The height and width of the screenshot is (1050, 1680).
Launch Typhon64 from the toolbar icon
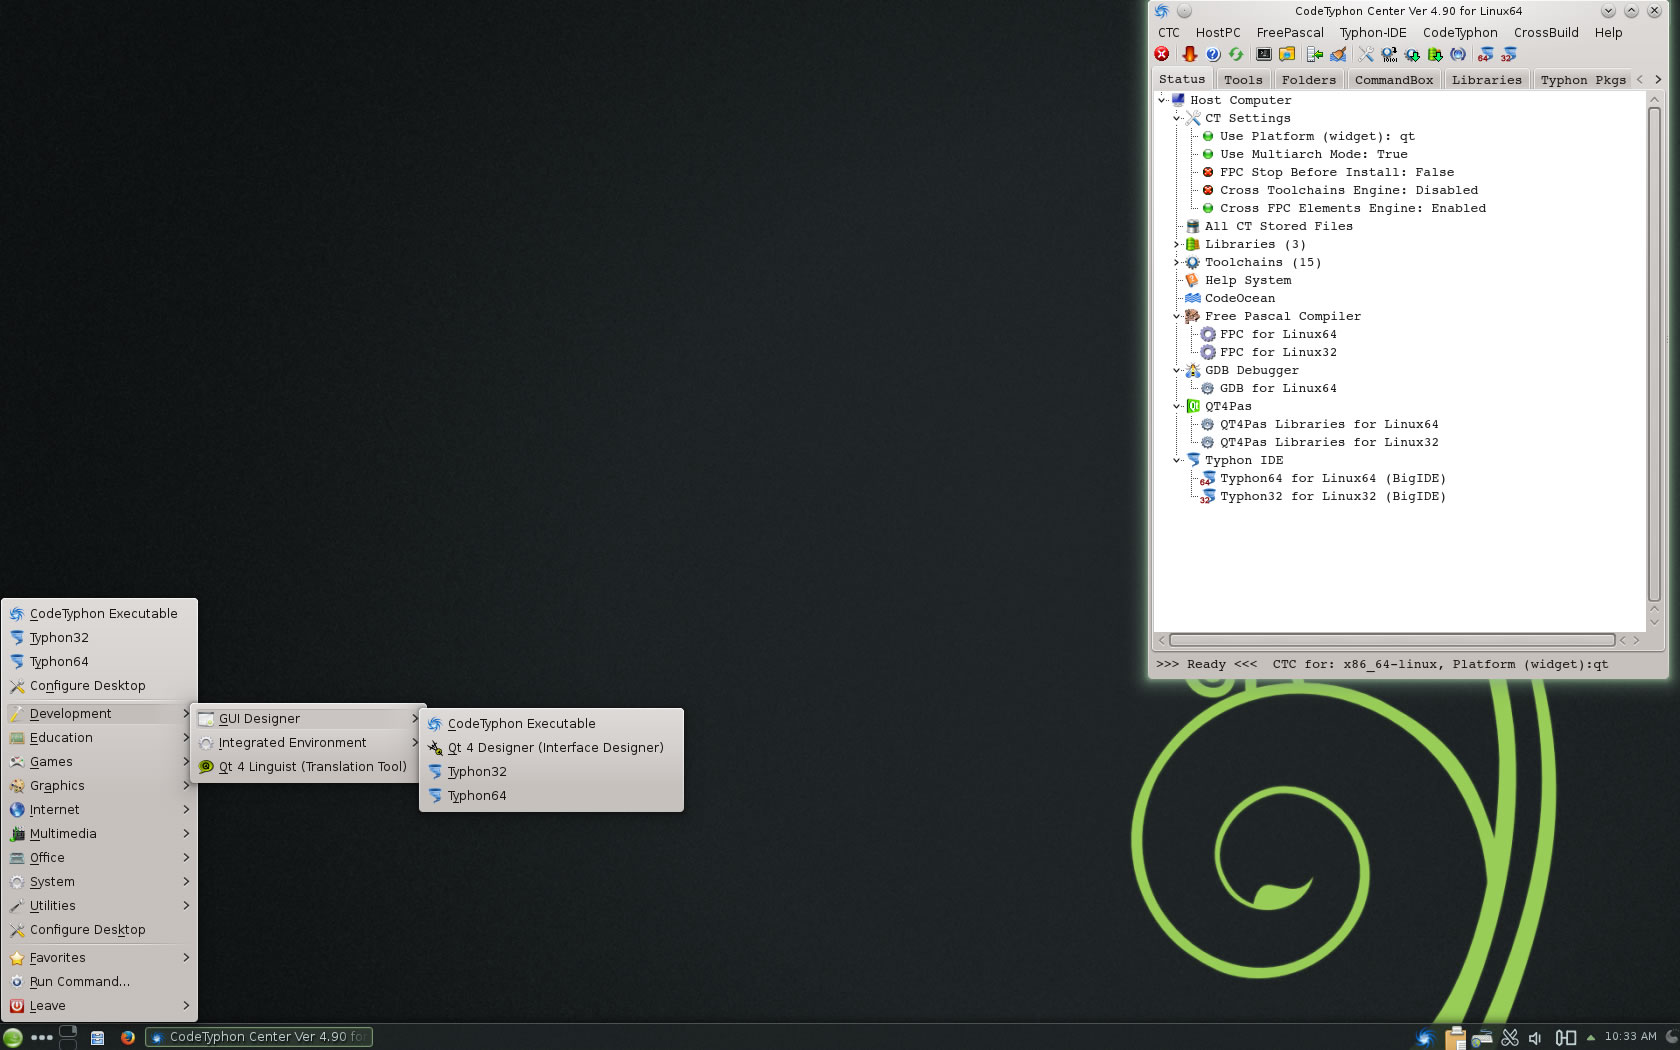[x=1486, y=54]
